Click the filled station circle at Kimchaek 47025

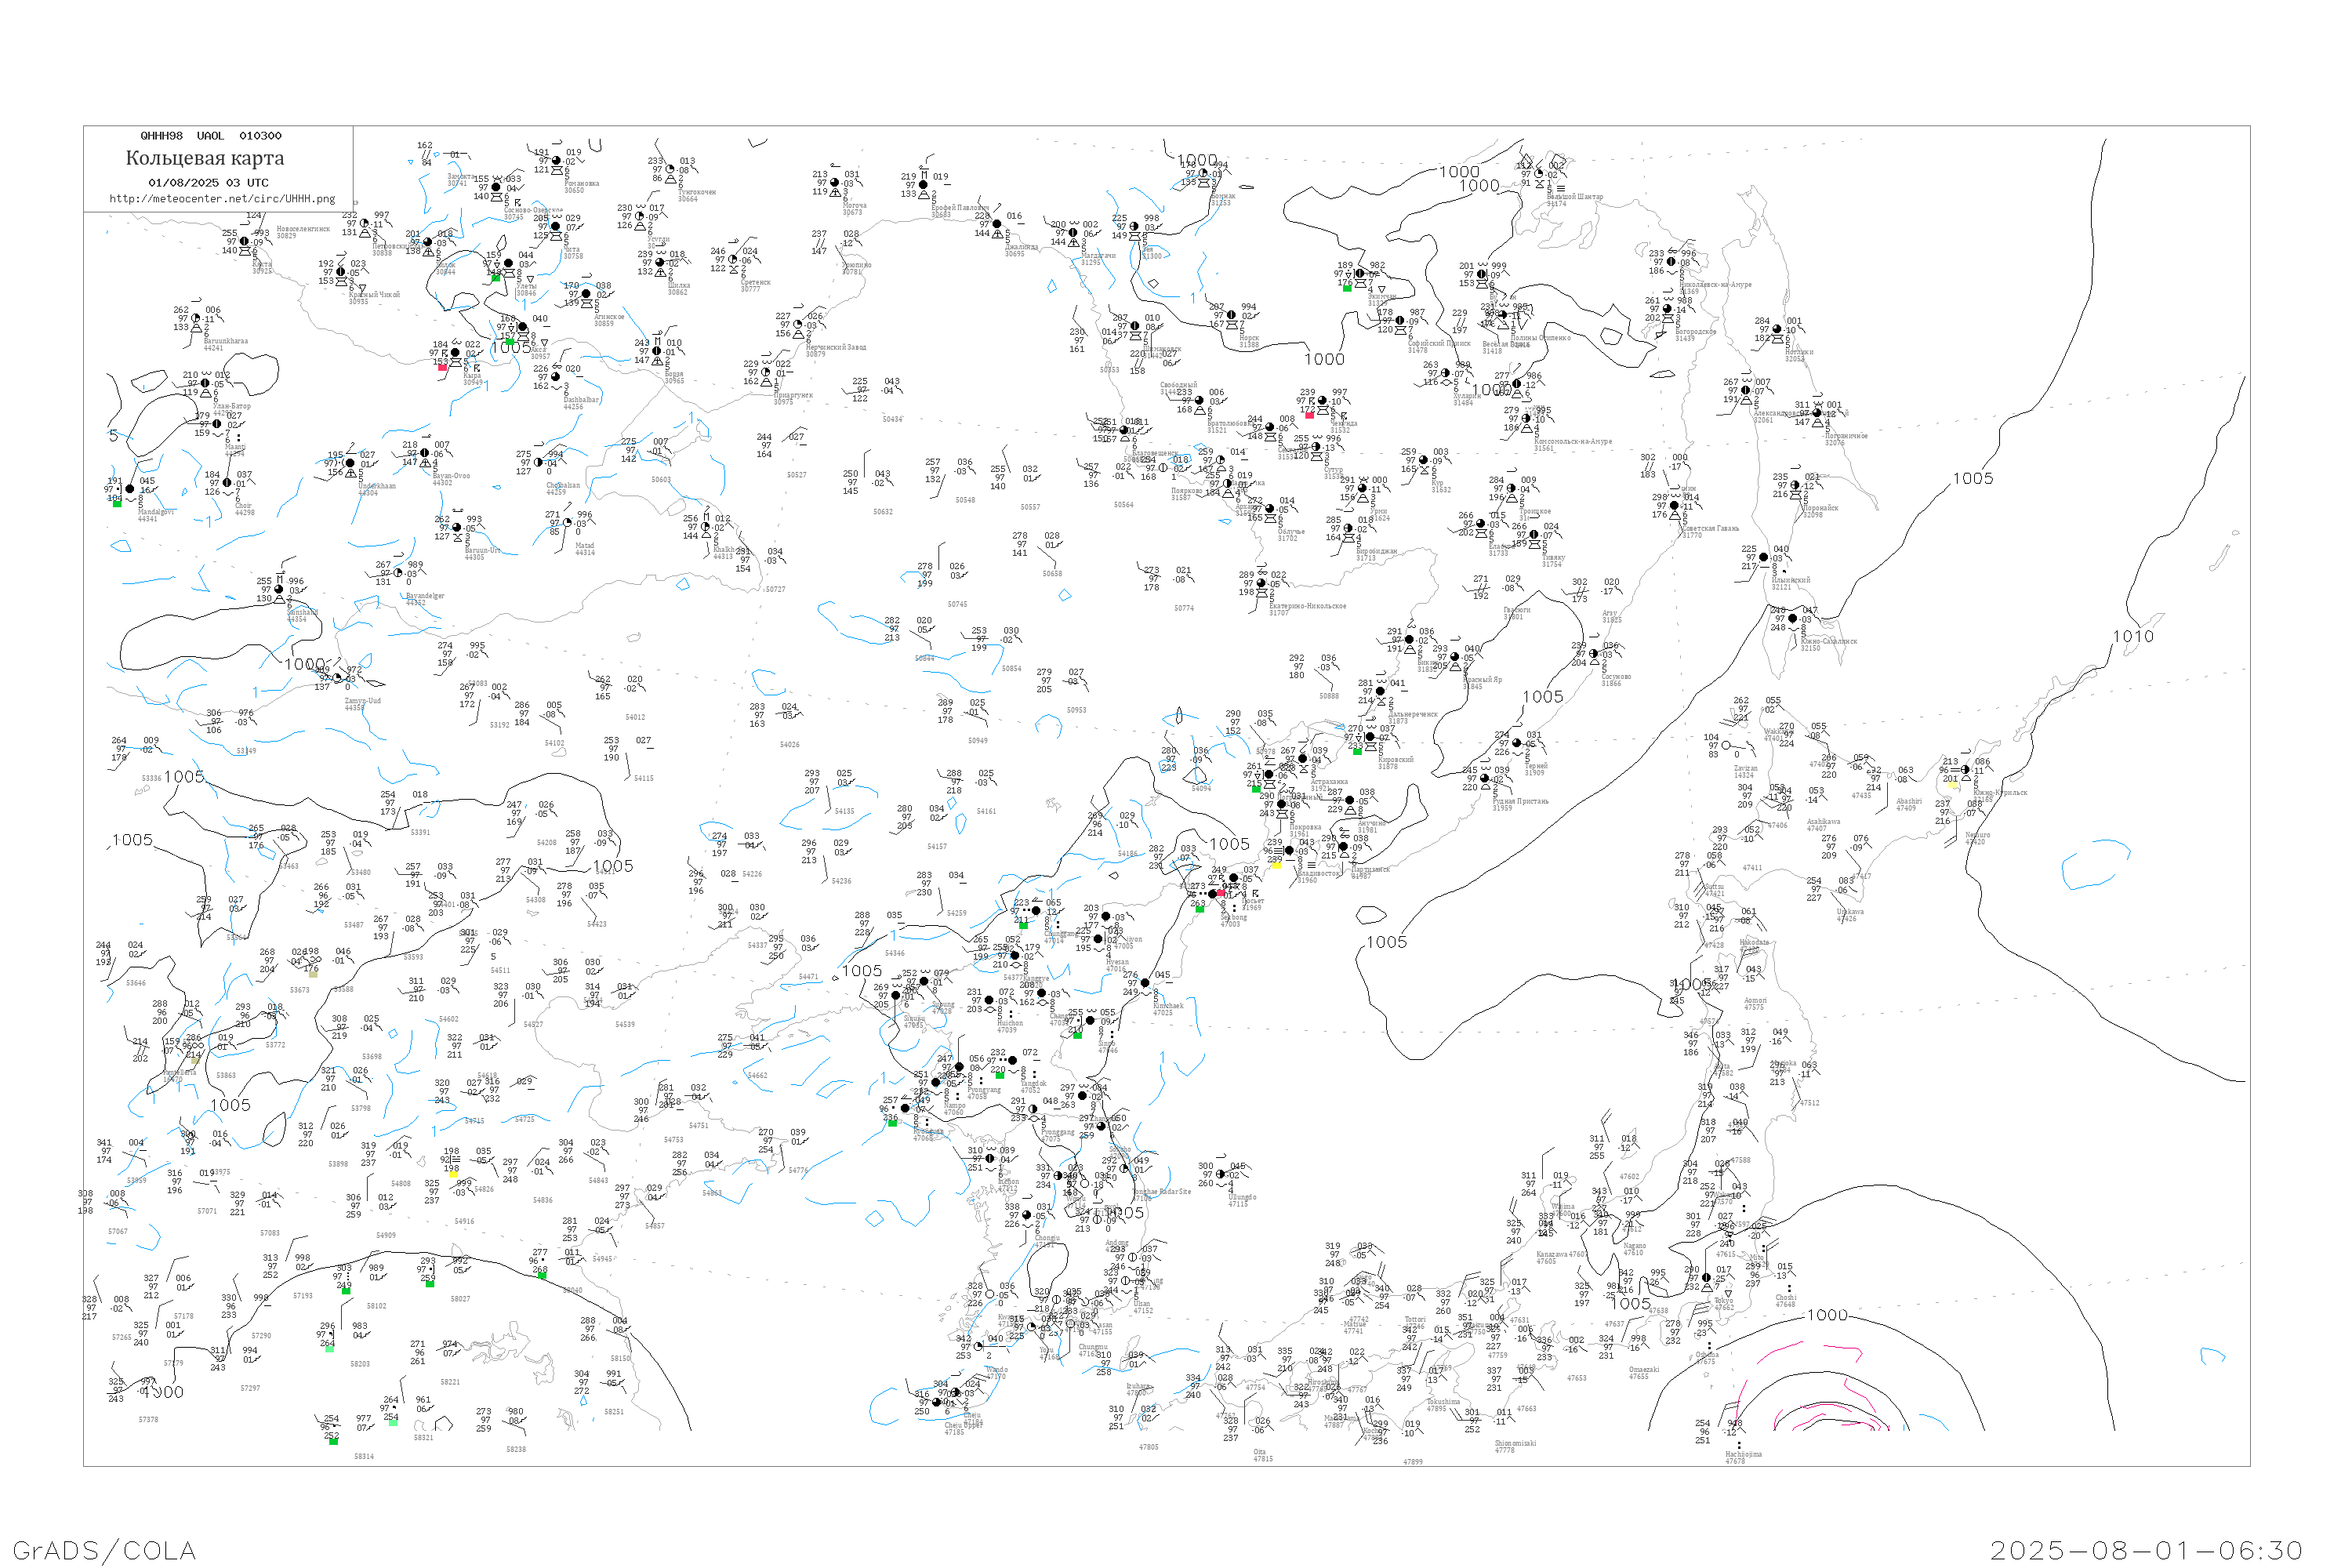pyautogui.click(x=1145, y=983)
